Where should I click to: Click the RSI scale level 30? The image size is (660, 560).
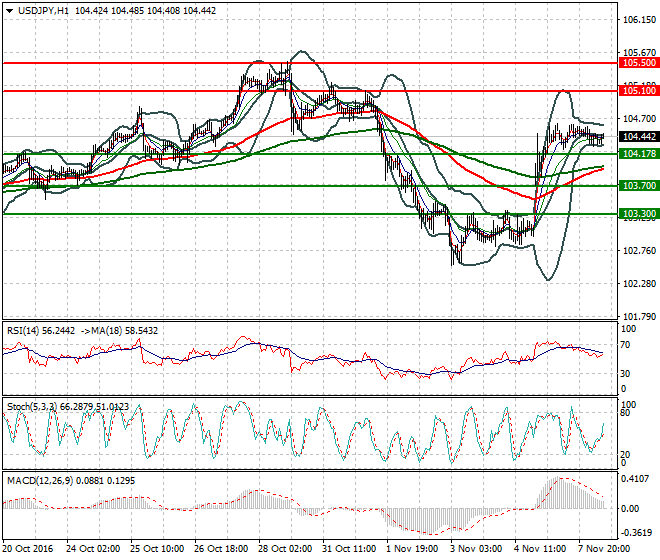(625, 374)
